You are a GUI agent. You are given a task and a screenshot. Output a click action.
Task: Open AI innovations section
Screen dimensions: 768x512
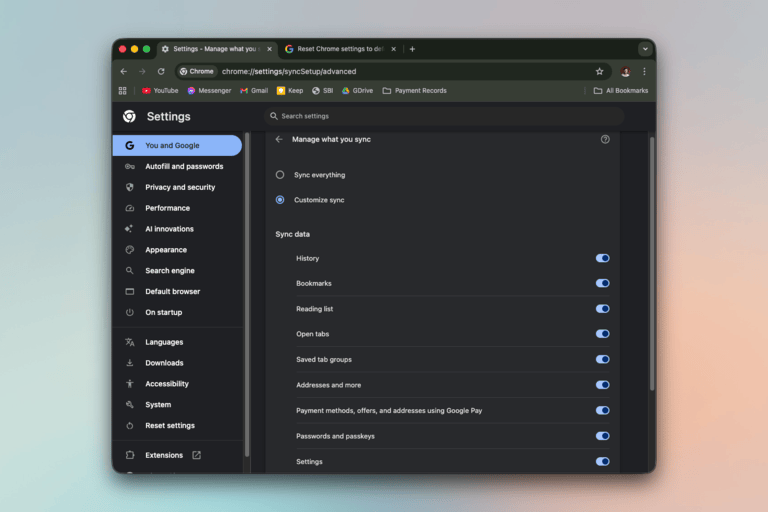click(x=177, y=229)
